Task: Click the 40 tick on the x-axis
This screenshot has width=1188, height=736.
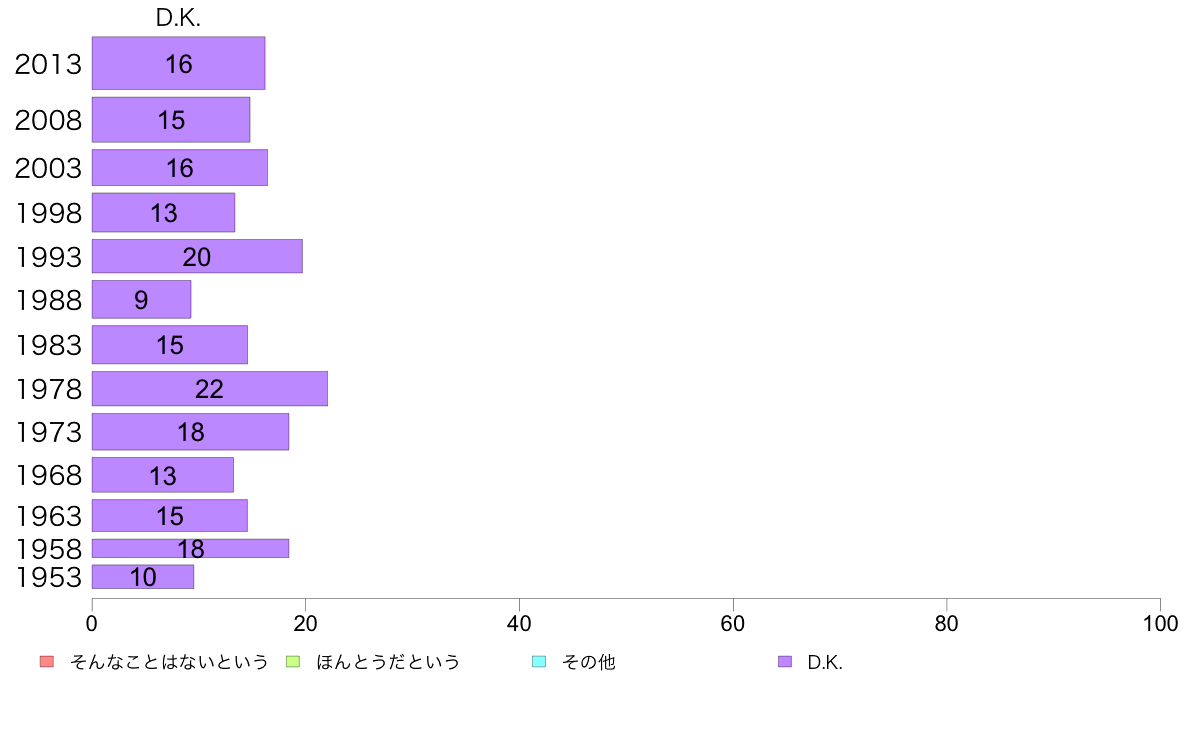Action: click(x=519, y=623)
